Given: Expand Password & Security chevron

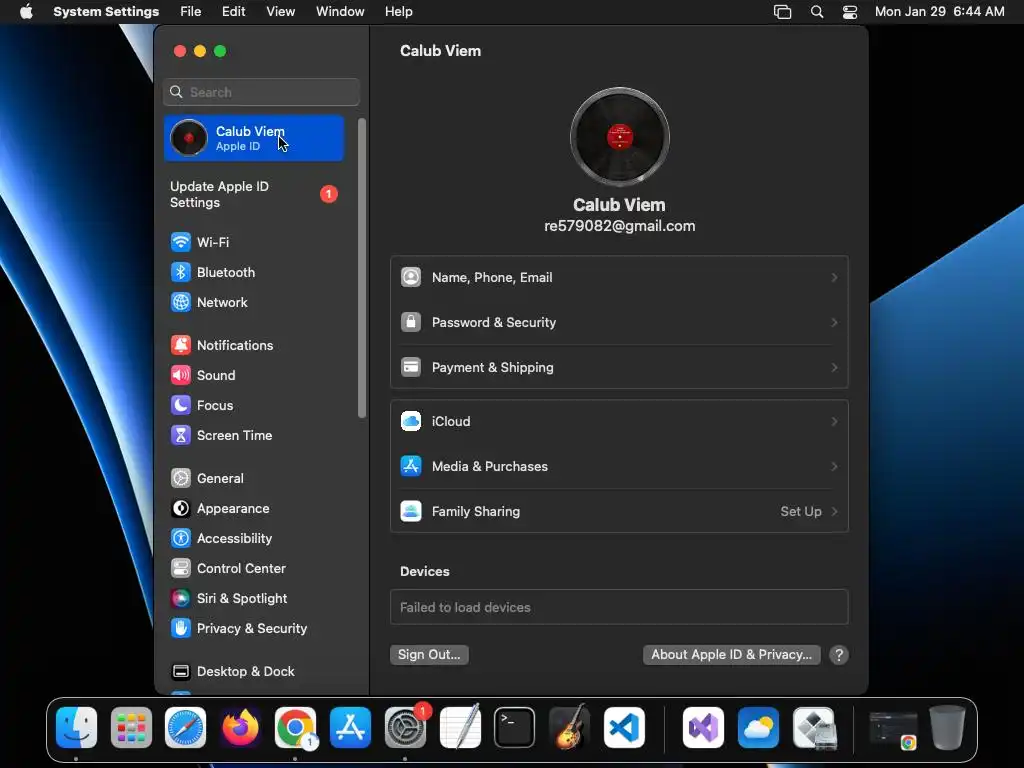Looking at the screenshot, I should pyautogui.click(x=834, y=323).
